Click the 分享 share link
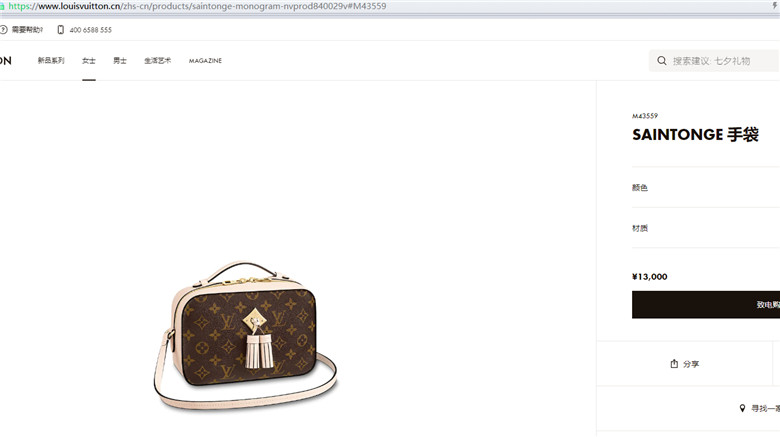The image size is (780, 437). pos(691,364)
